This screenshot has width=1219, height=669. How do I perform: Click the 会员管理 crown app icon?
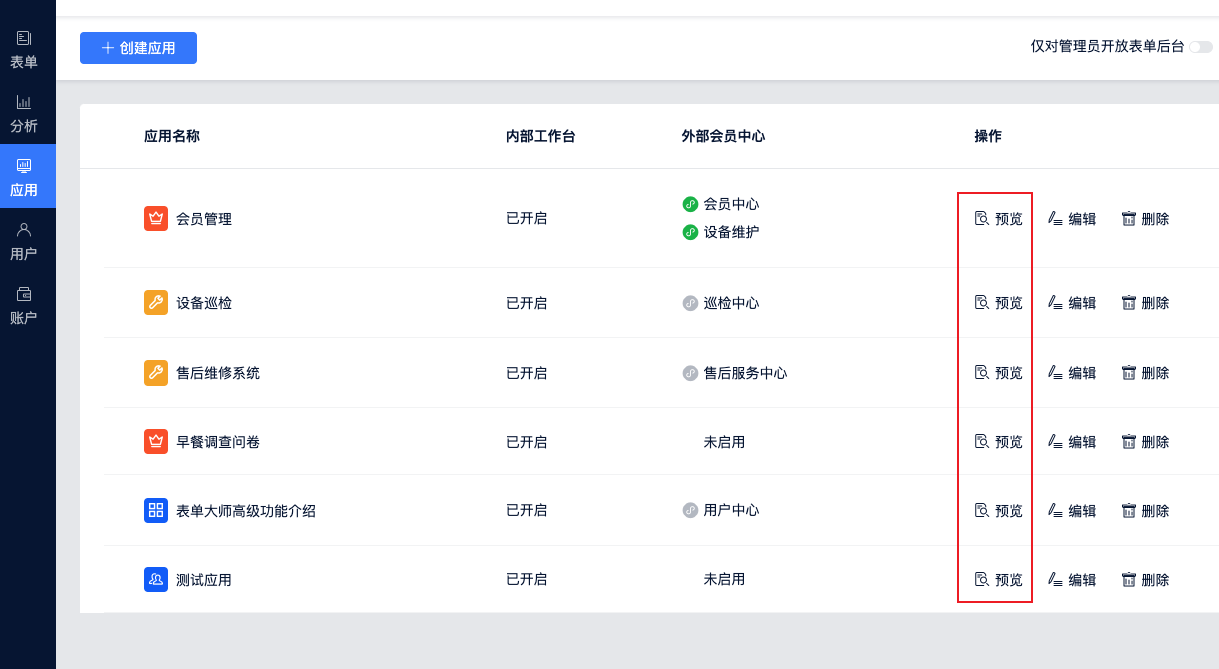[x=156, y=218]
